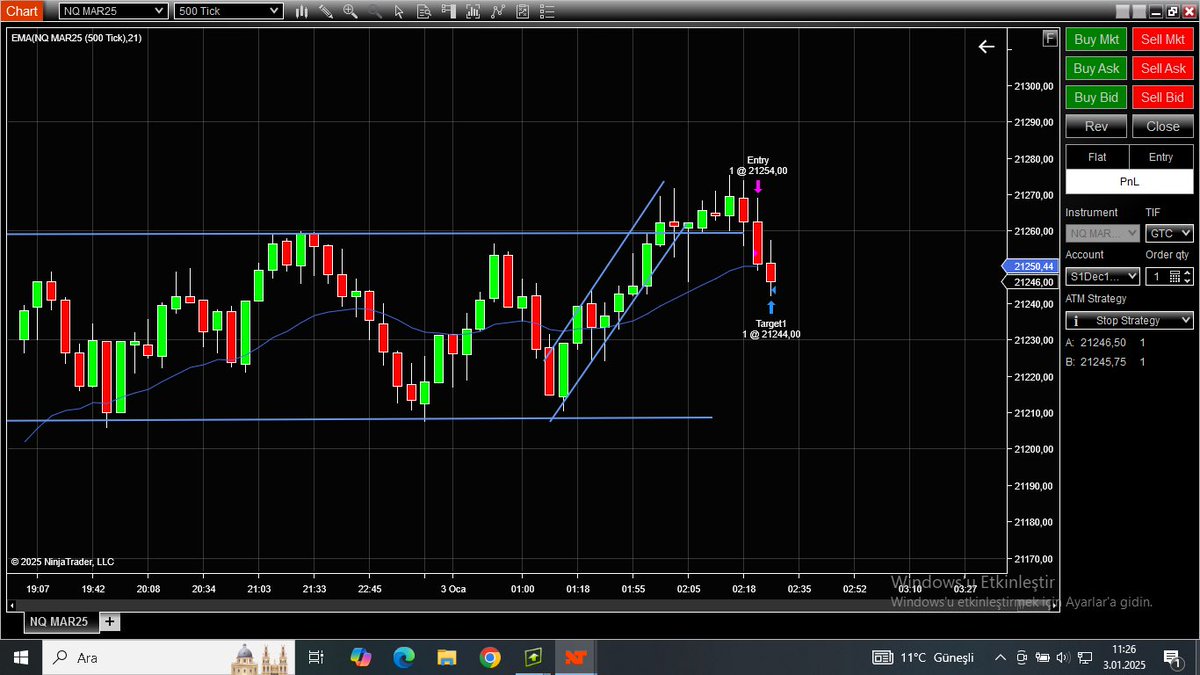Click the Buy Bid button
Screen dimensions: 1200x675
coord(1096,97)
